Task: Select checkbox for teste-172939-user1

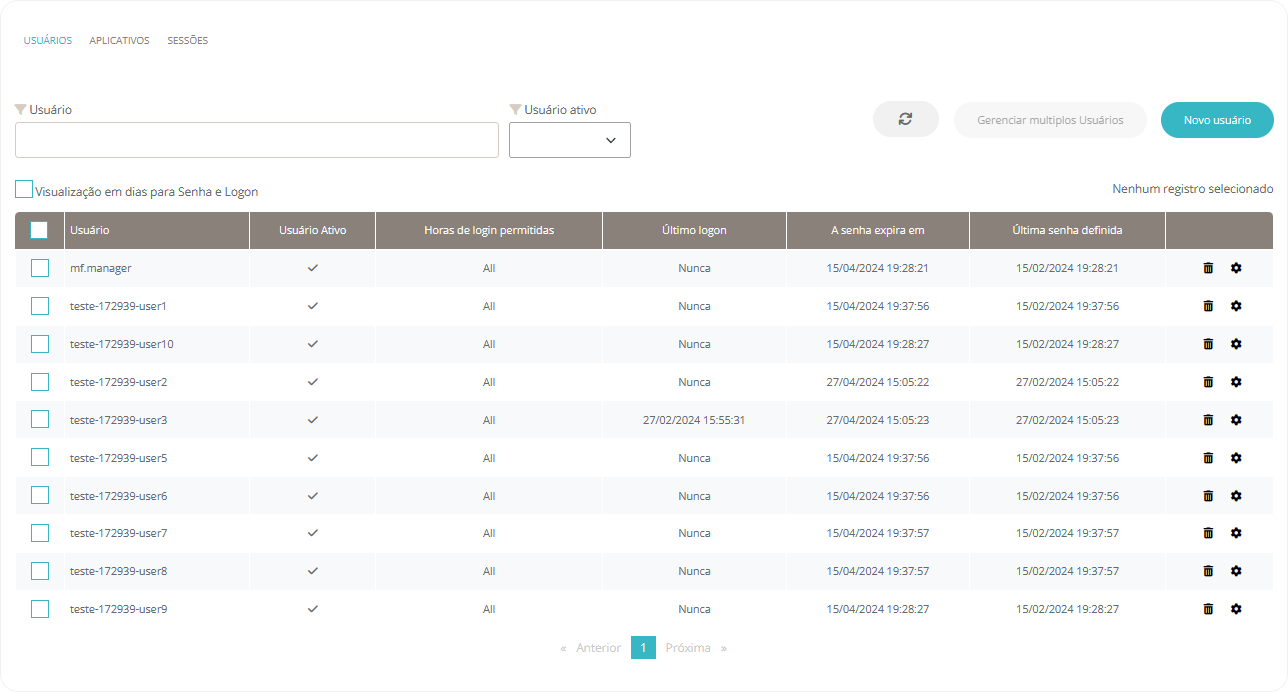Action: [x=40, y=306]
